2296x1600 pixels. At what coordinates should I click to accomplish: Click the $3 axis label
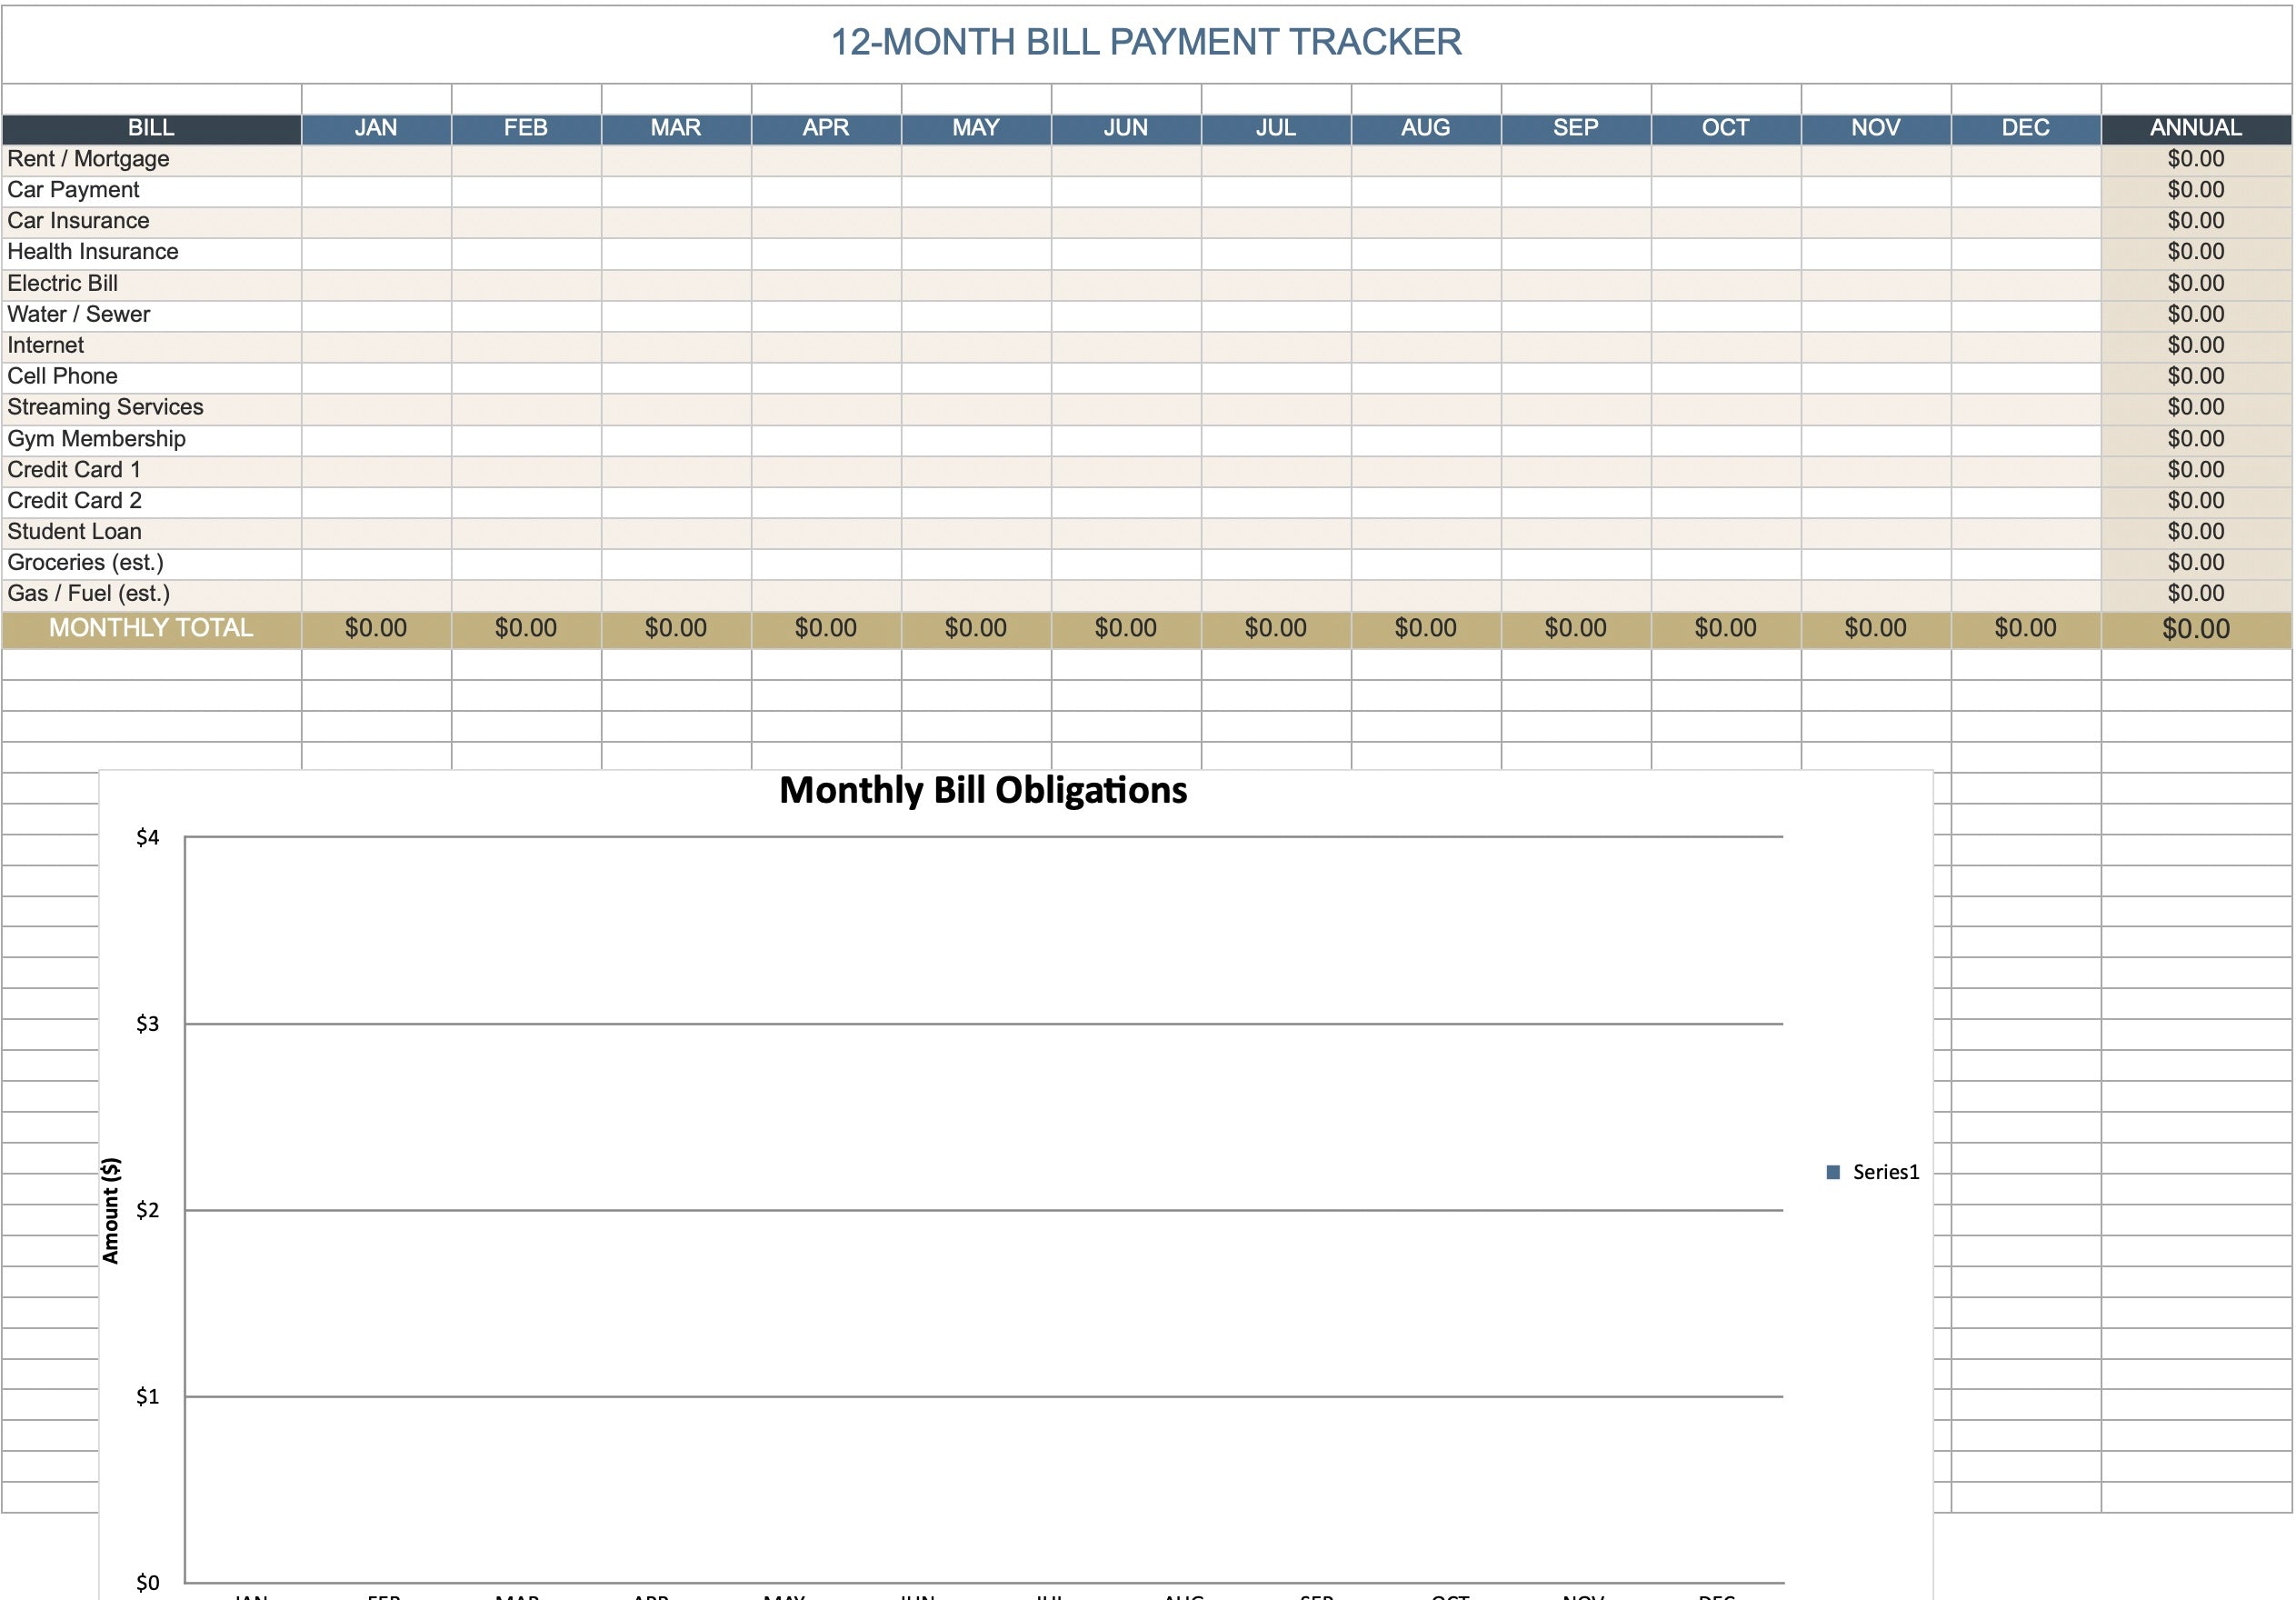coord(148,1024)
